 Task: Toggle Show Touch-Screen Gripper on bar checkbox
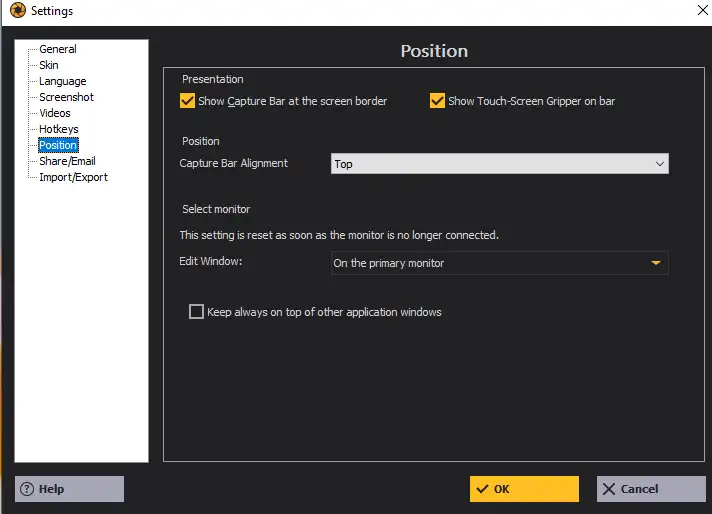point(437,100)
